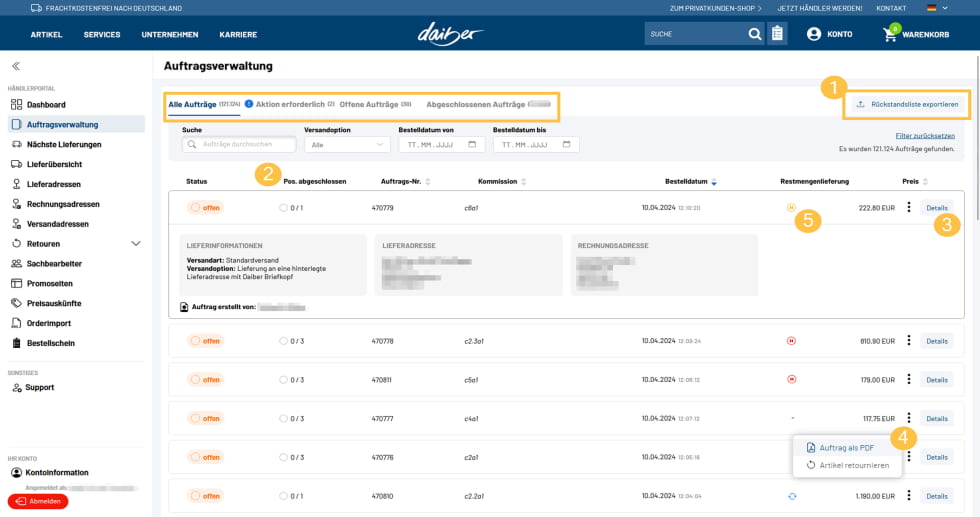980x517 pixels.
Task: Open the Versandoption dropdown
Action: click(x=347, y=144)
